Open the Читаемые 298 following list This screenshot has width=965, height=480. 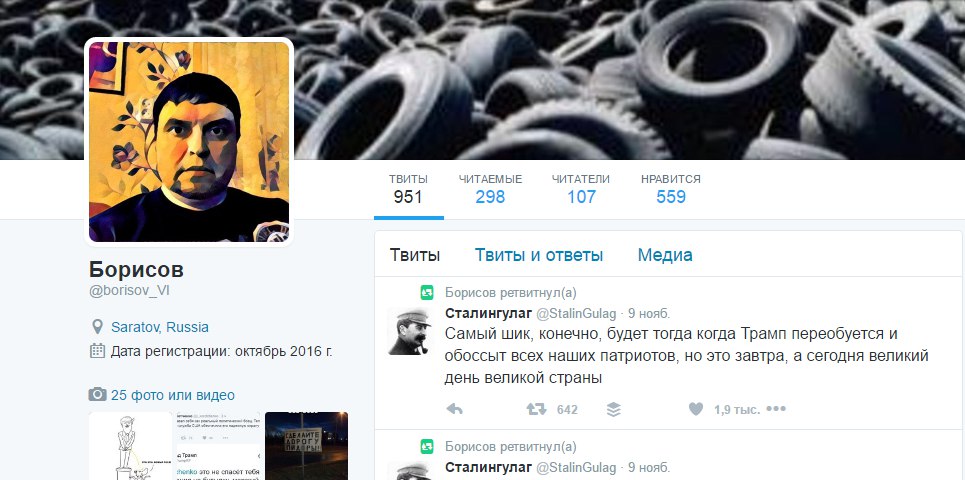click(x=490, y=189)
